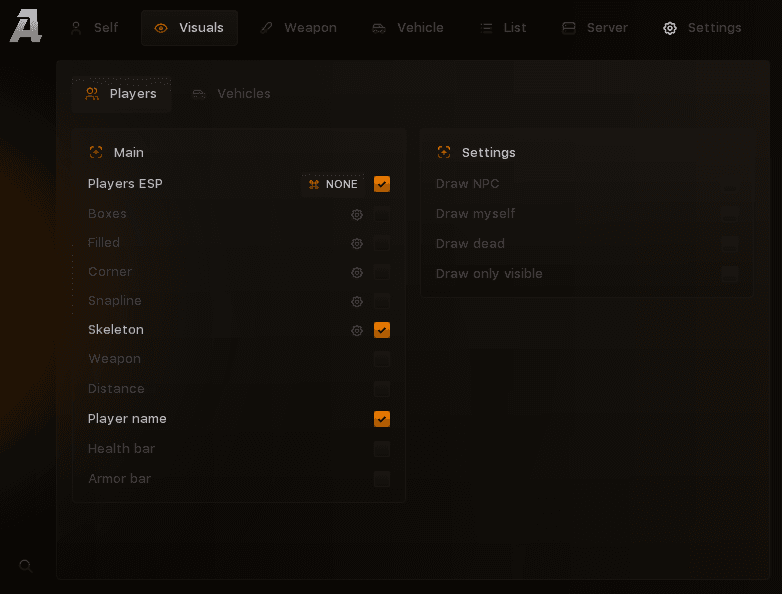The height and width of the screenshot is (594, 782).
Task: Open the Weapon tab
Action: click(x=299, y=27)
